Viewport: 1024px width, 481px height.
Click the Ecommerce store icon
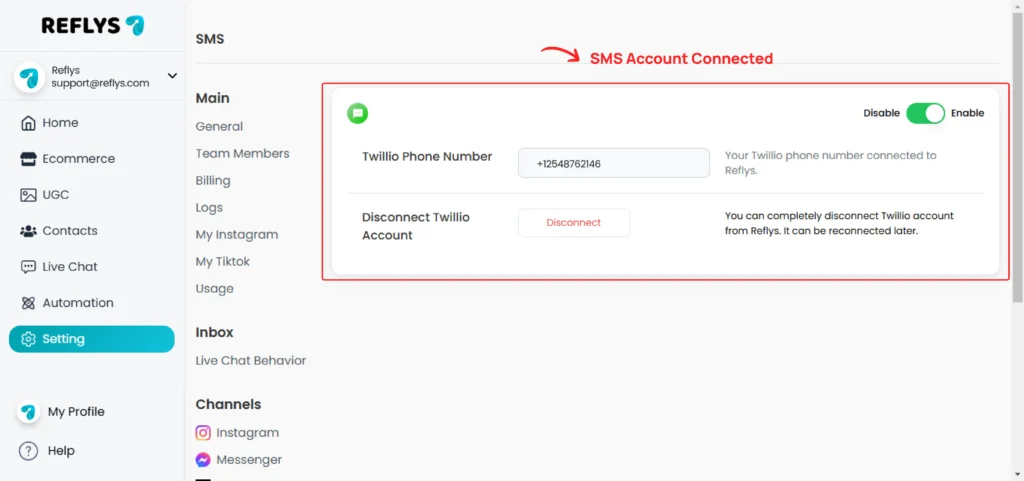pos(28,159)
